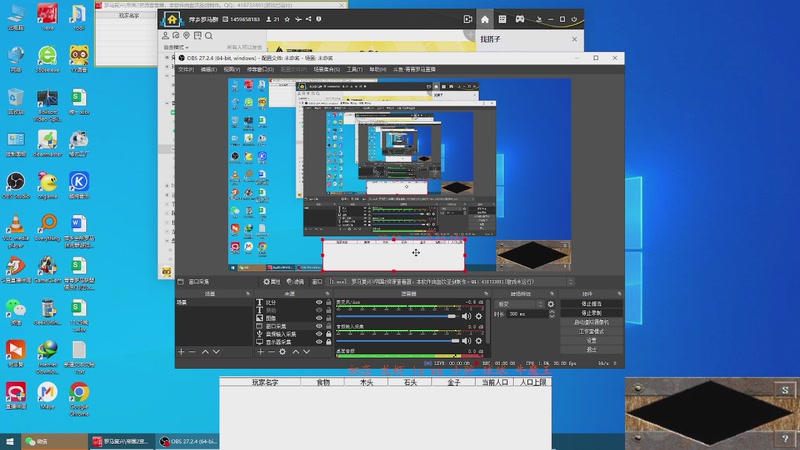Click the star favorite icon in YY header
The height and width of the screenshot is (450, 800).
[x=287, y=19]
